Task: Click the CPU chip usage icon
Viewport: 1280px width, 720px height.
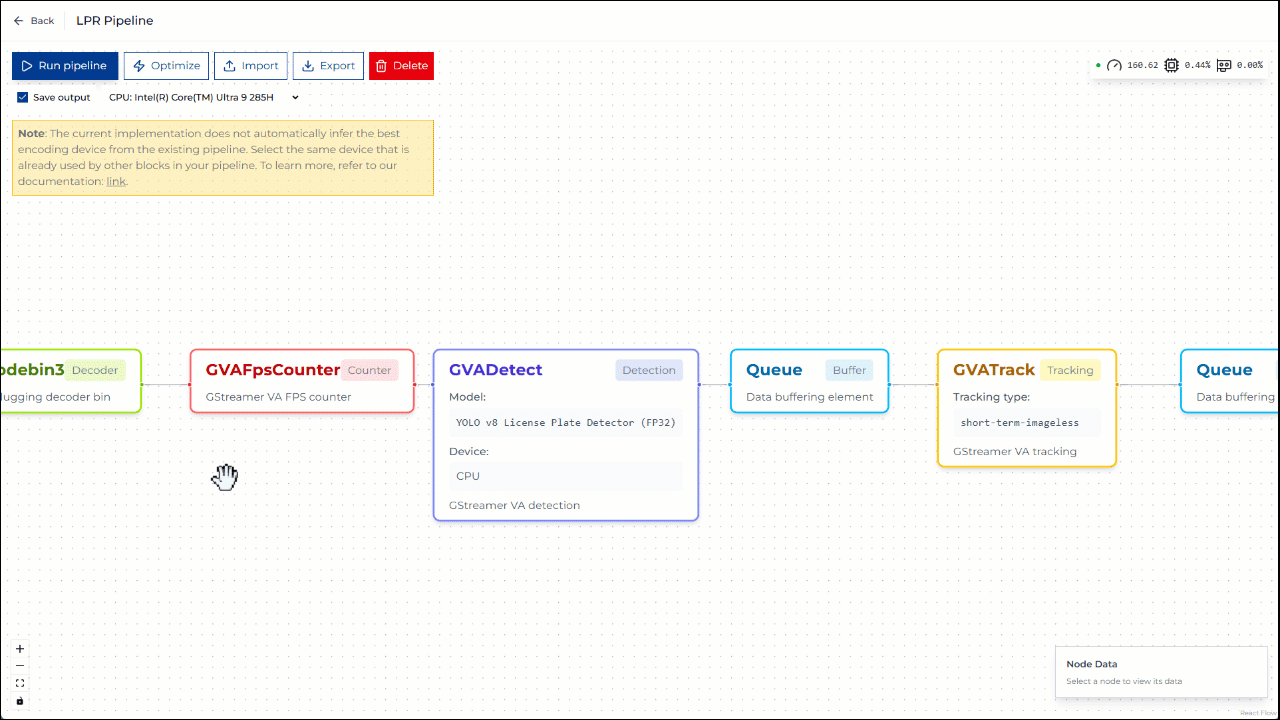Action: pos(1171,65)
